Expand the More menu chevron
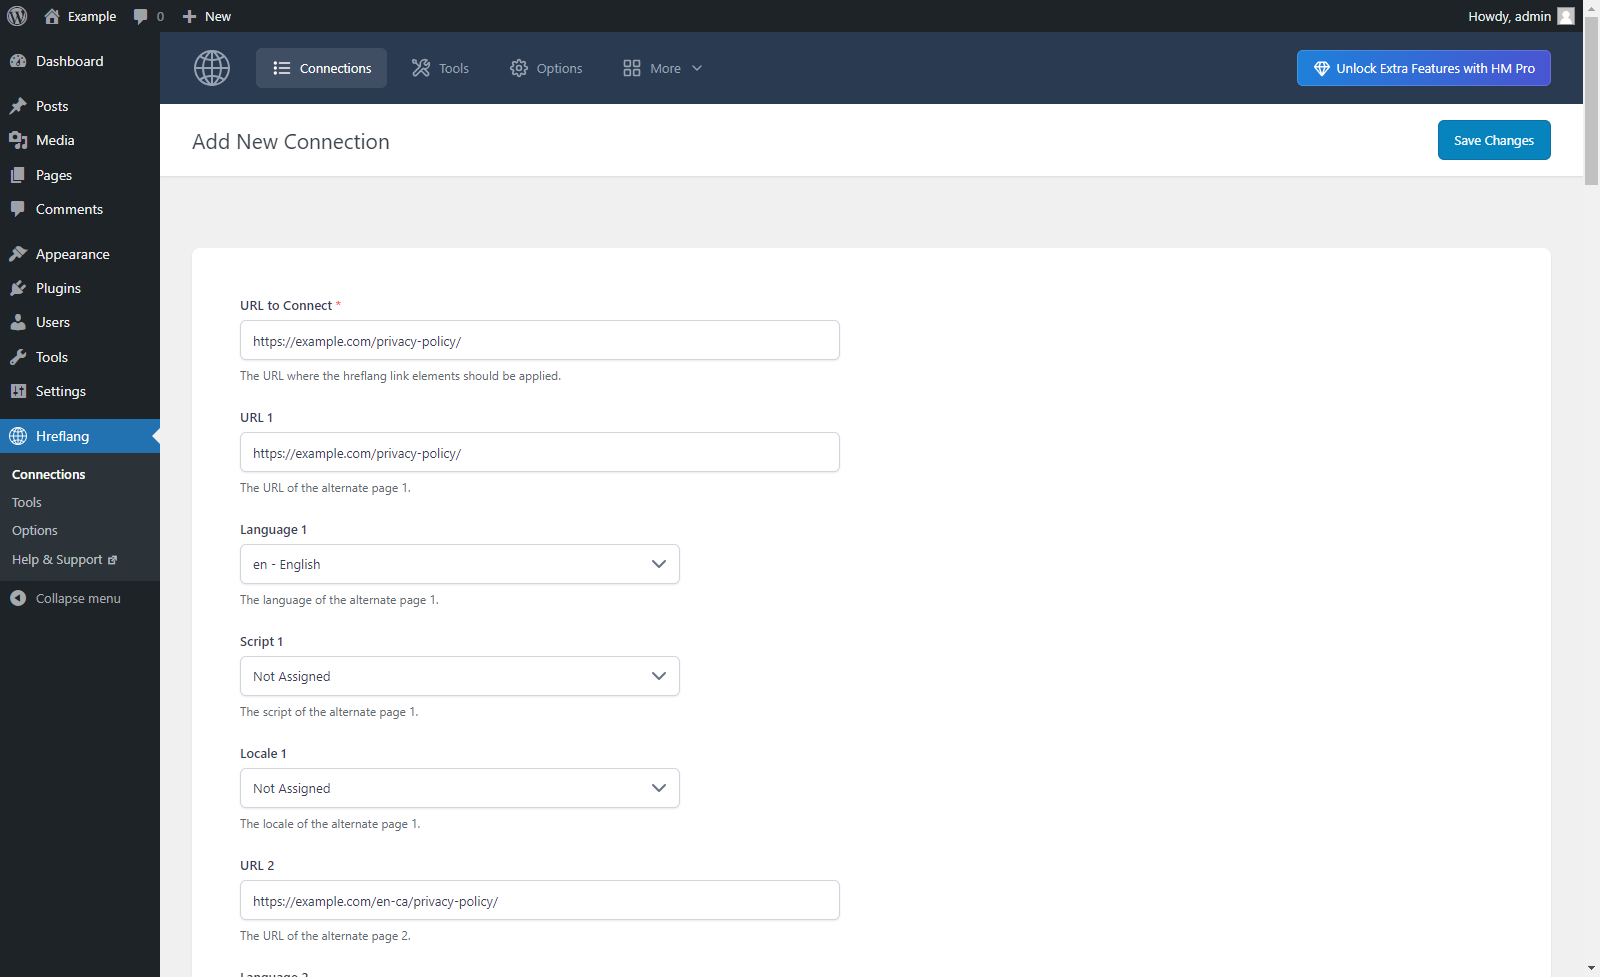 point(697,68)
